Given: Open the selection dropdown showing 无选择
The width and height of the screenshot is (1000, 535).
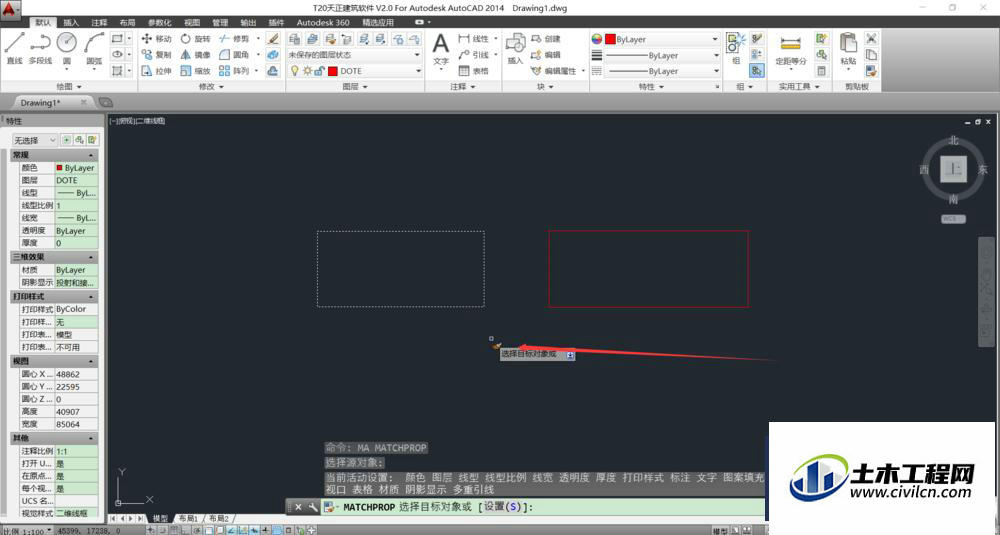Looking at the screenshot, I should 34,140.
